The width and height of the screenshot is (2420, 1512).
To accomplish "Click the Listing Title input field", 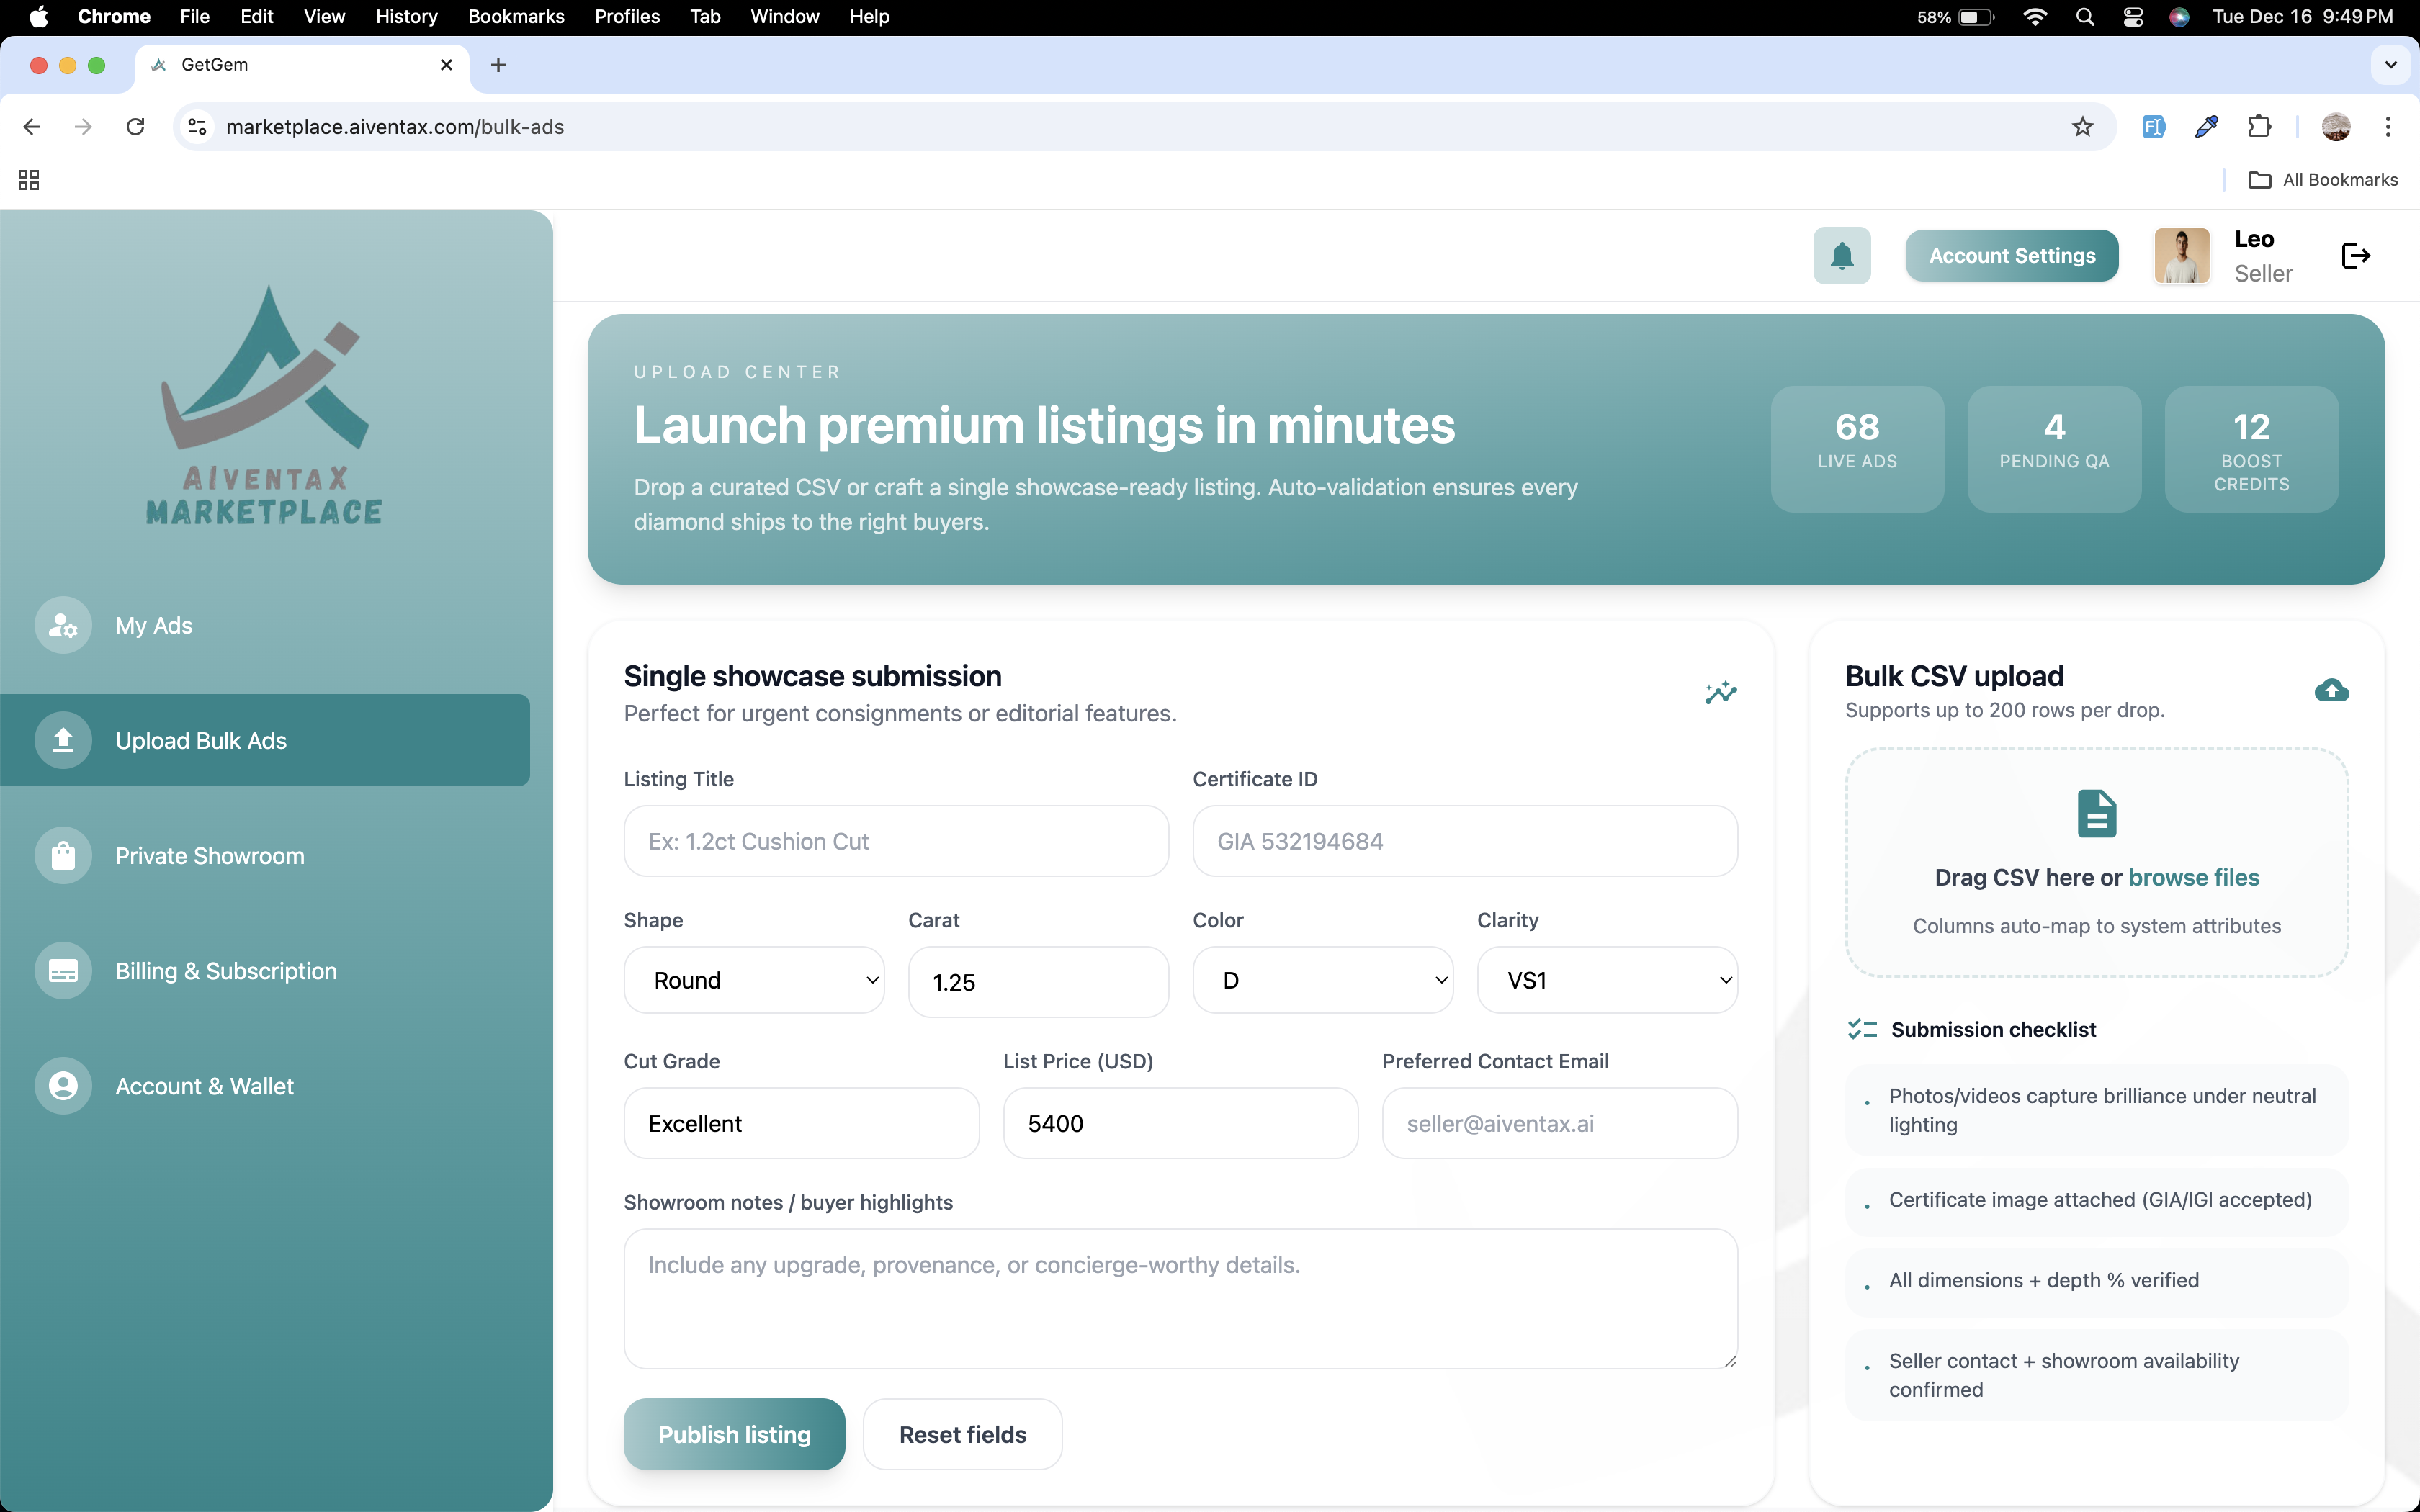I will (895, 841).
